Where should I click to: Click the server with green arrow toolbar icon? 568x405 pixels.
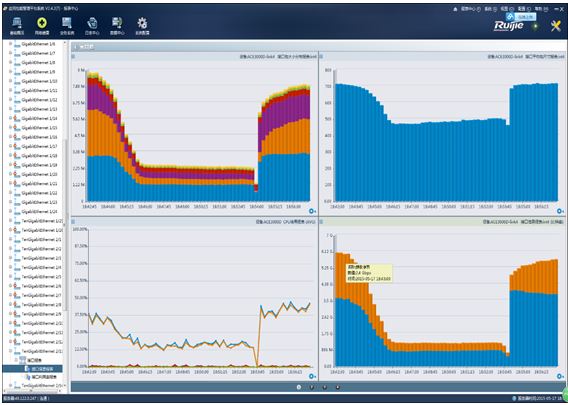pos(117,23)
